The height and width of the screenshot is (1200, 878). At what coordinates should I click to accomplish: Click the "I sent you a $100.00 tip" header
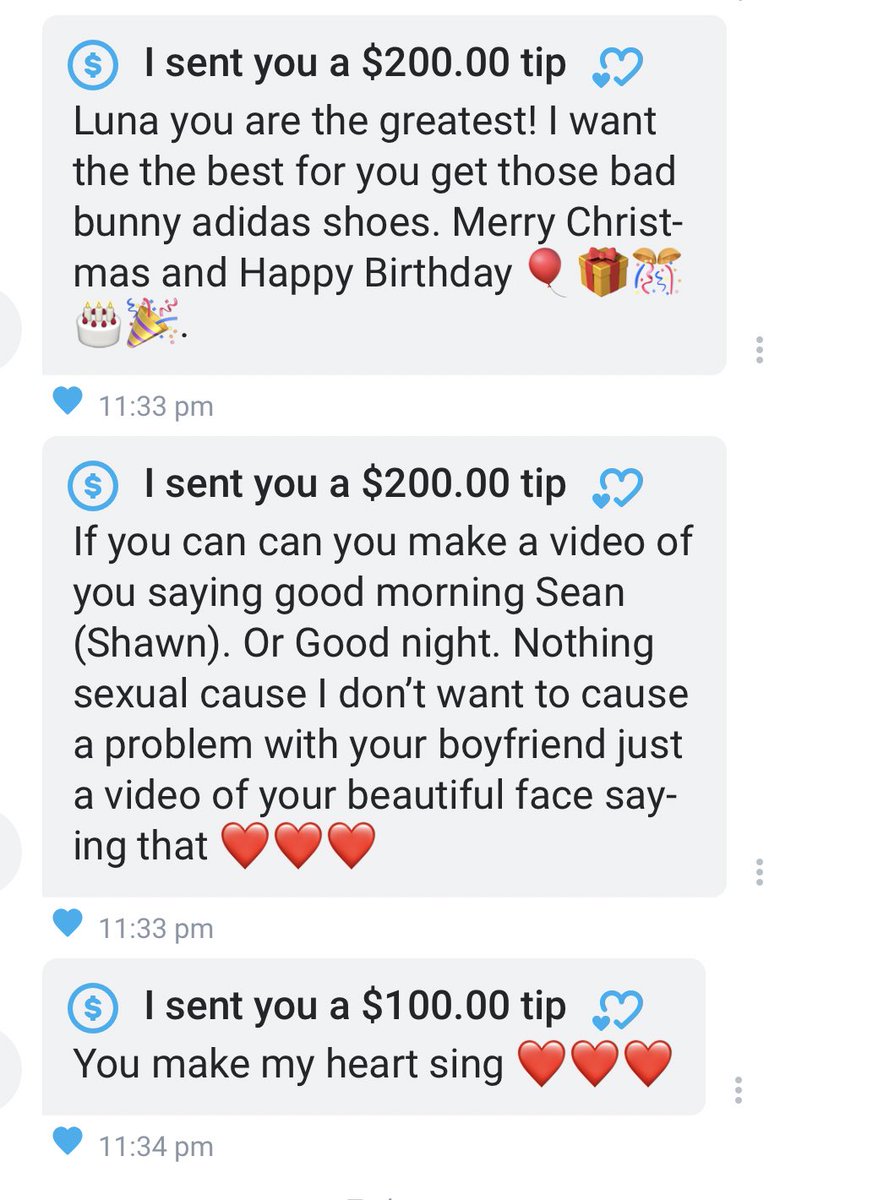coord(355,1007)
